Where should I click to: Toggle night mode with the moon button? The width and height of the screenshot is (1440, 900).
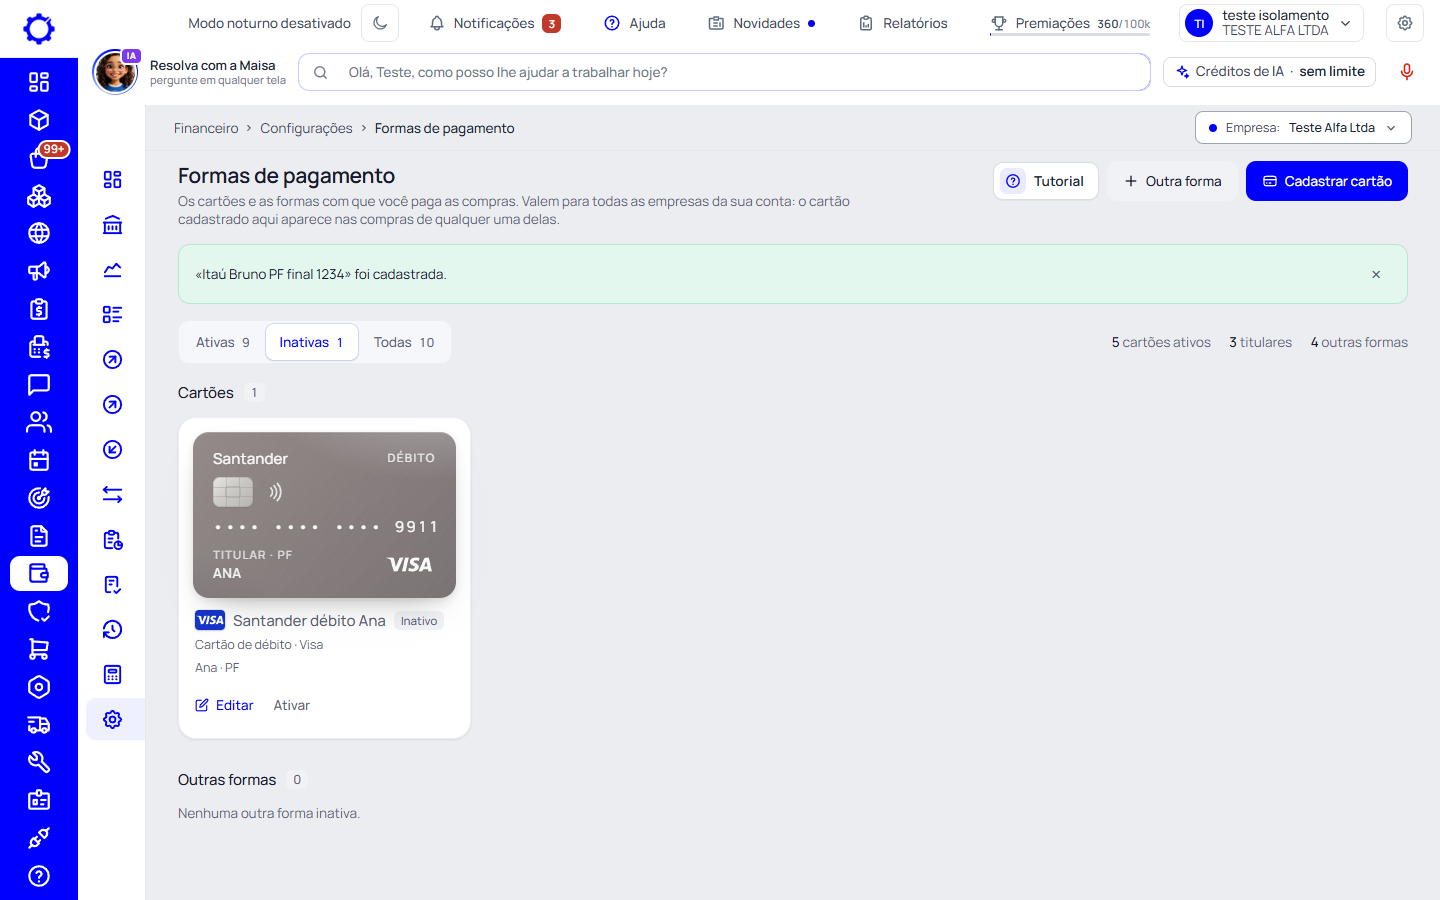tap(380, 23)
